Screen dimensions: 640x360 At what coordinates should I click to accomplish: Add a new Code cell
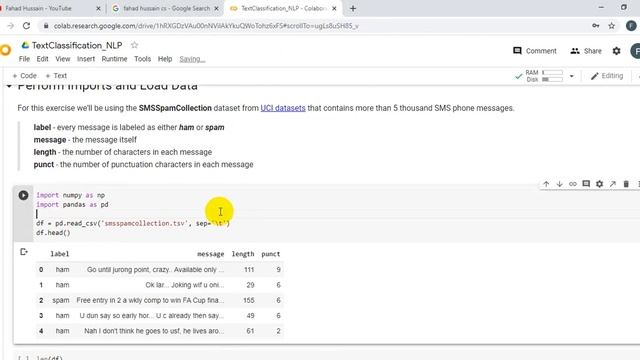[24, 76]
